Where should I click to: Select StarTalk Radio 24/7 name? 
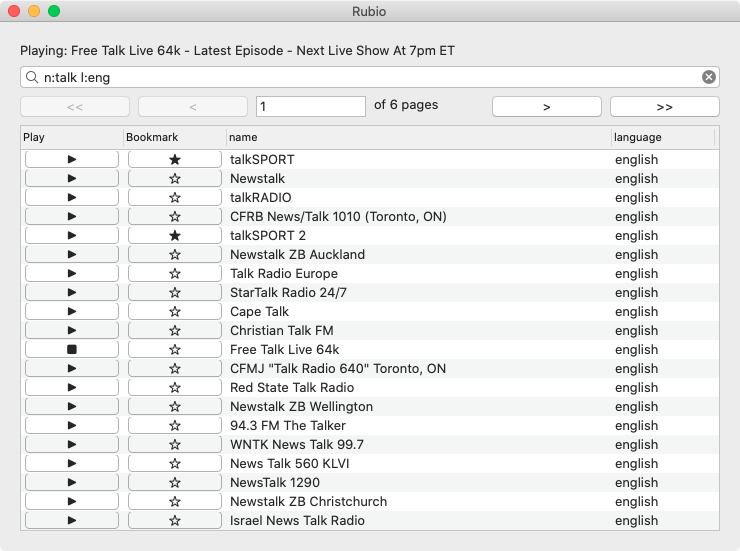tap(288, 292)
